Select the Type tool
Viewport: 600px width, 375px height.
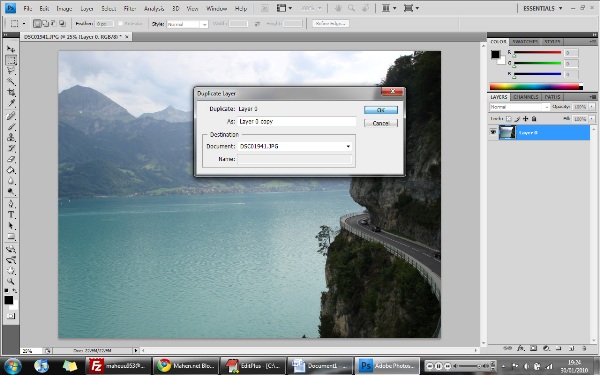tap(11, 215)
